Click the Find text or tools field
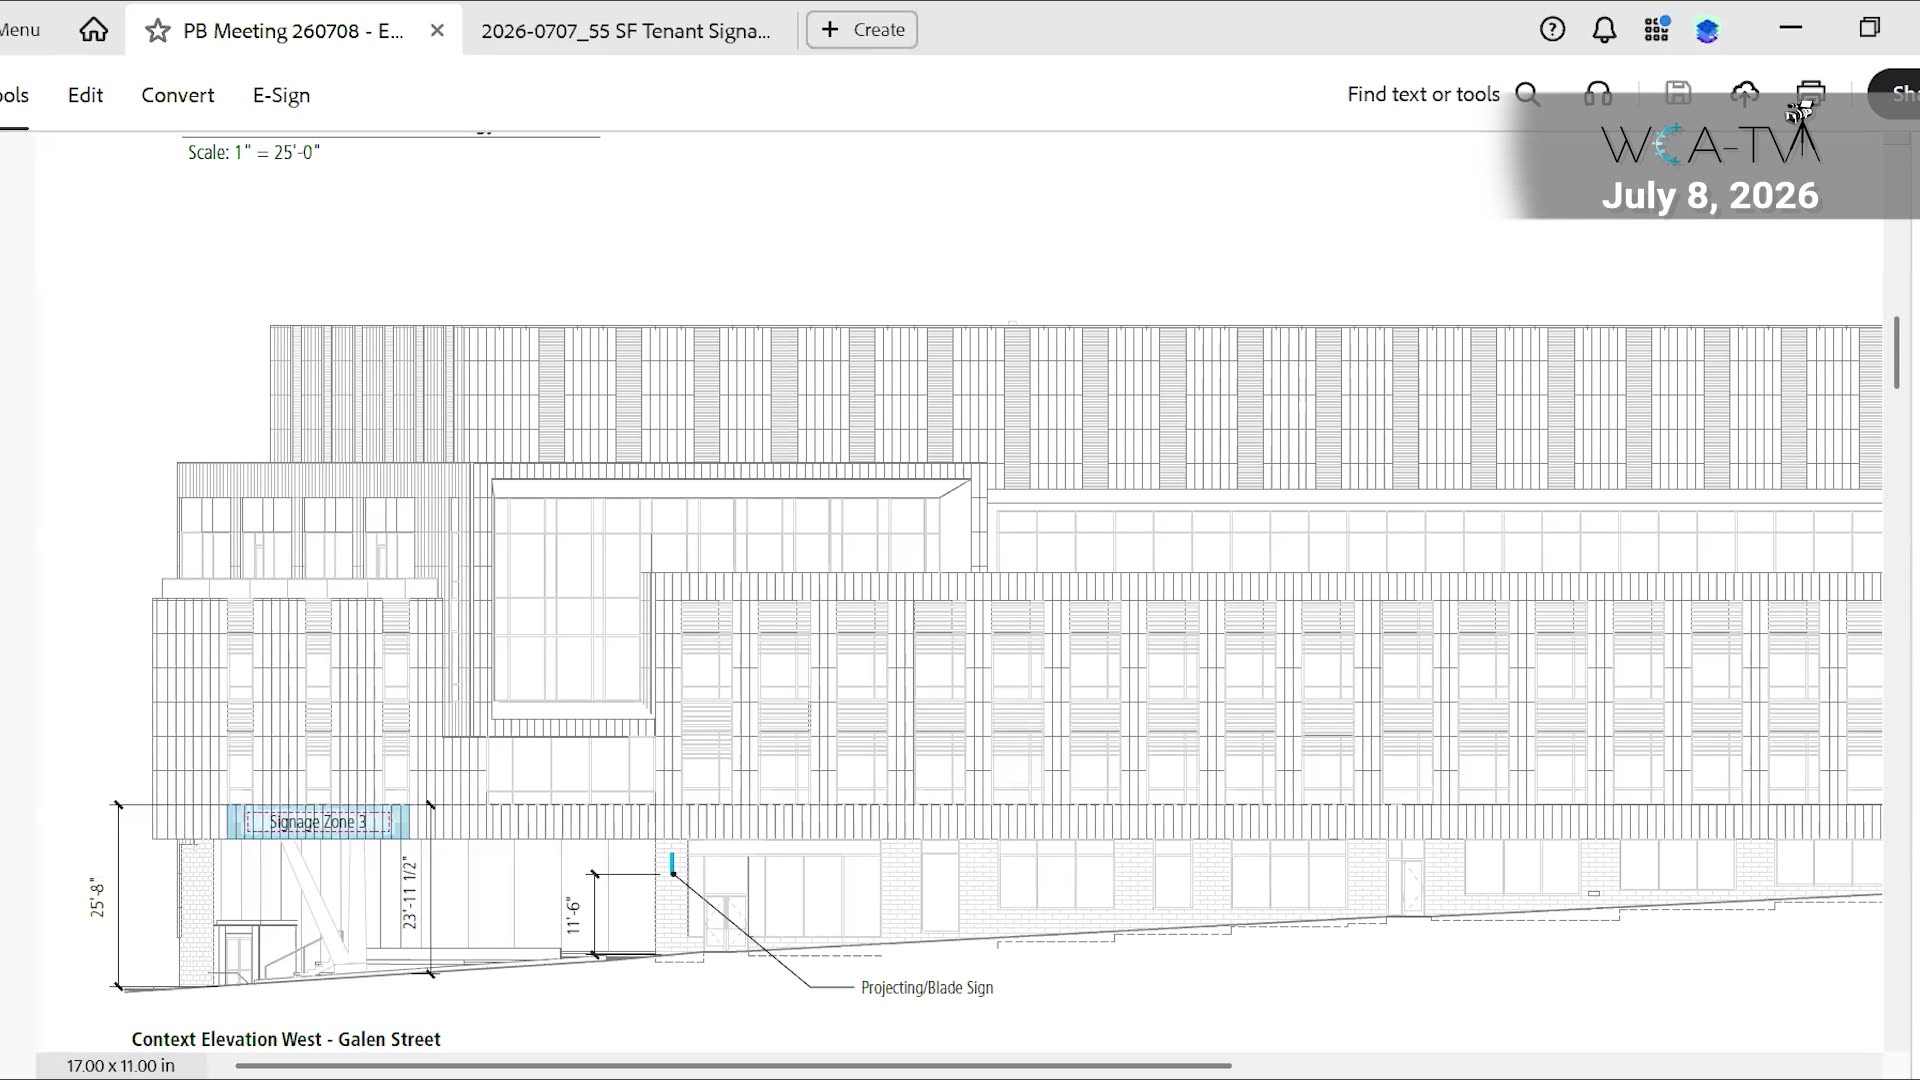The width and height of the screenshot is (1920, 1080). [1423, 94]
